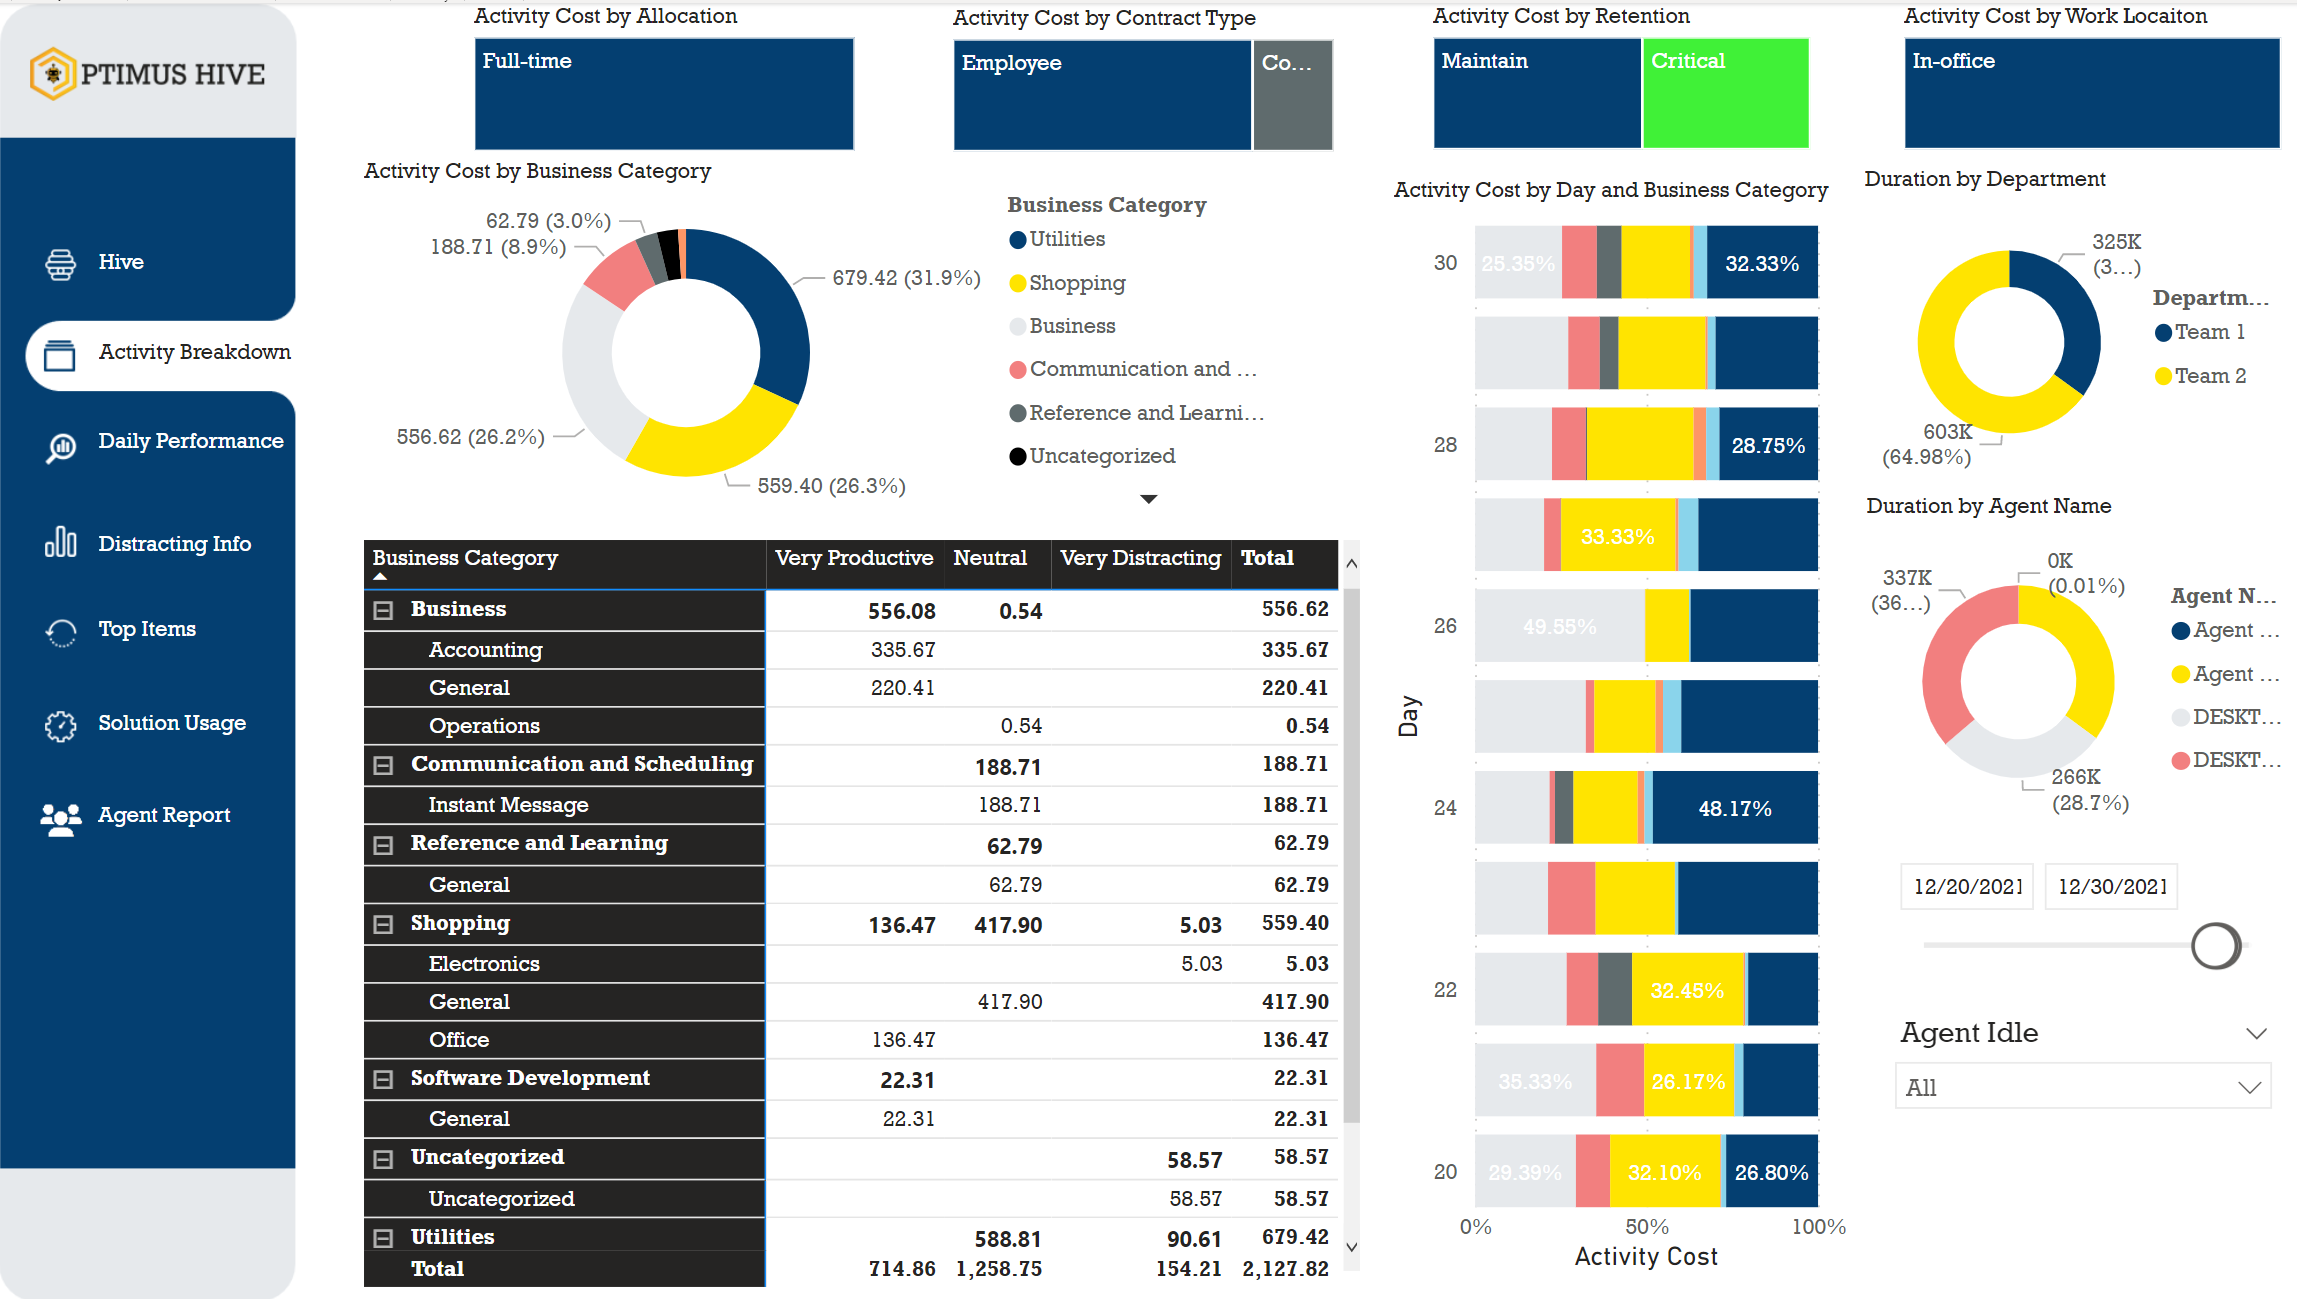This screenshot has height=1299, width=2297.
Task: Open the Agent Idle All dropdown
Action: pyautogui.click(x=2082, y=1087)
